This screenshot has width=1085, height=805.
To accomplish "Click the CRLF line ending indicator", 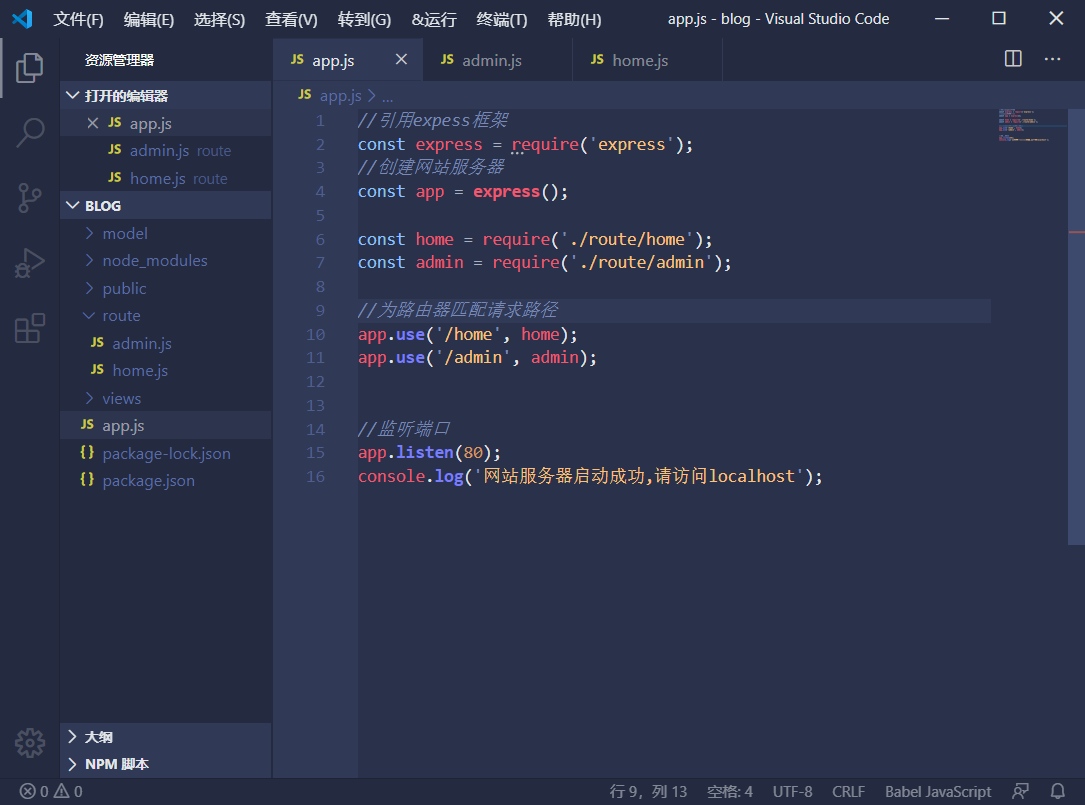I will pos(848,791).
